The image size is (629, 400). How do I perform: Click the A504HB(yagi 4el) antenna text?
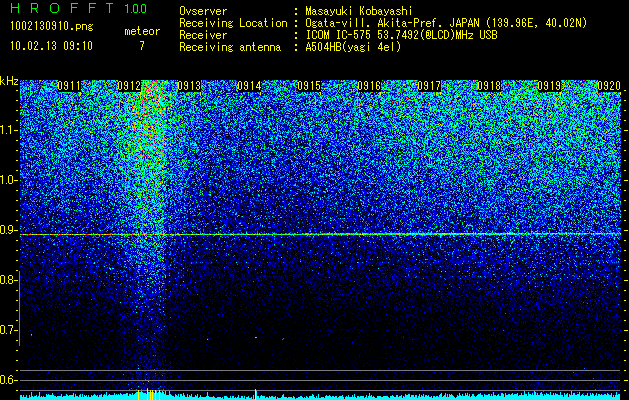pos(353,47)
